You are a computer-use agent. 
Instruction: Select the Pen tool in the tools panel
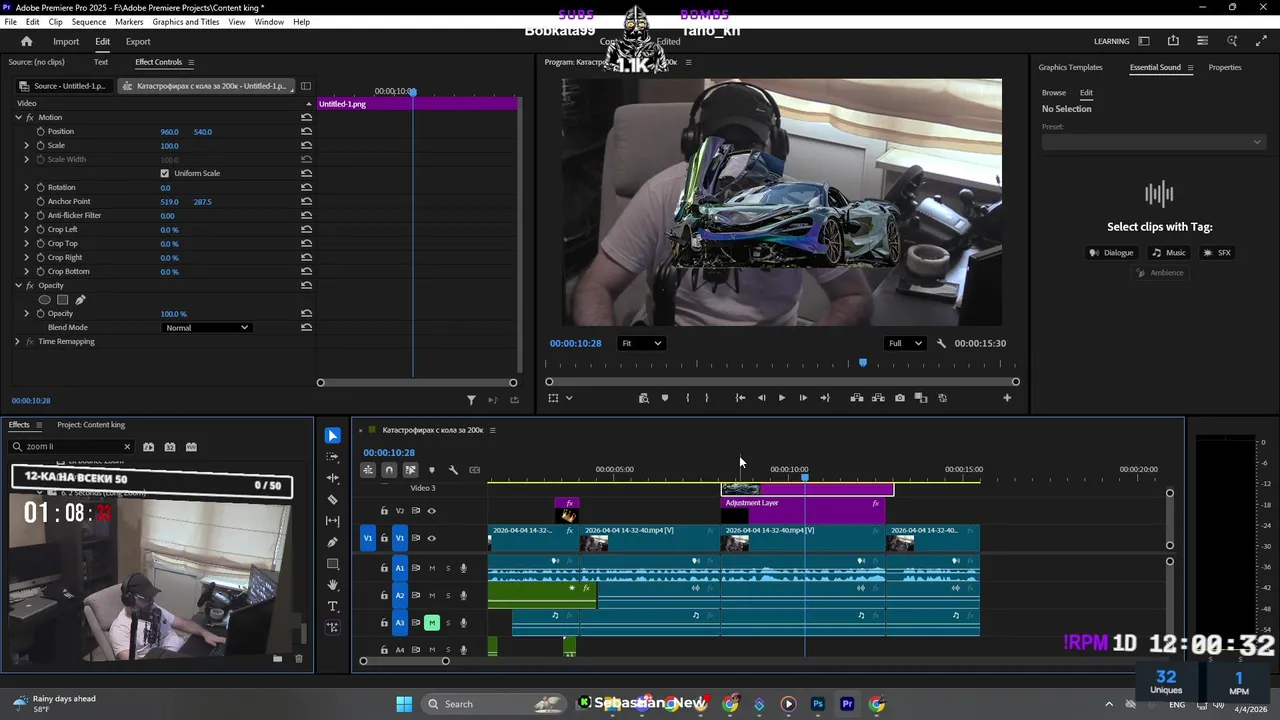point(333,542)
